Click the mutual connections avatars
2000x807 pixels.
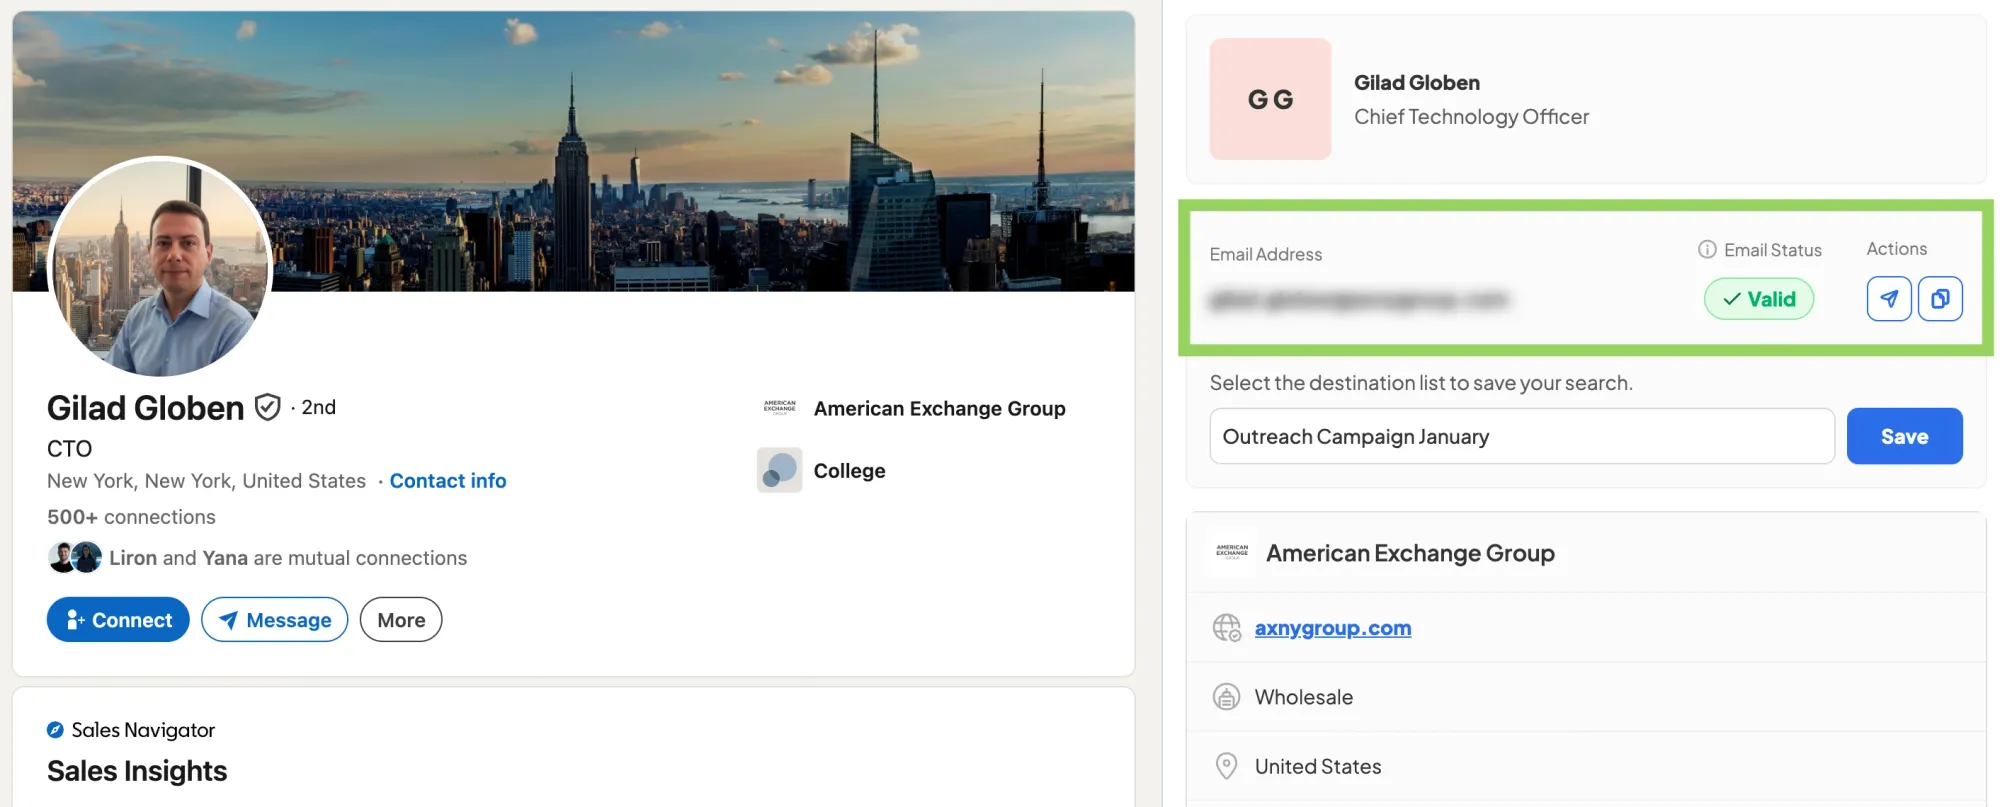pos(75,557)
